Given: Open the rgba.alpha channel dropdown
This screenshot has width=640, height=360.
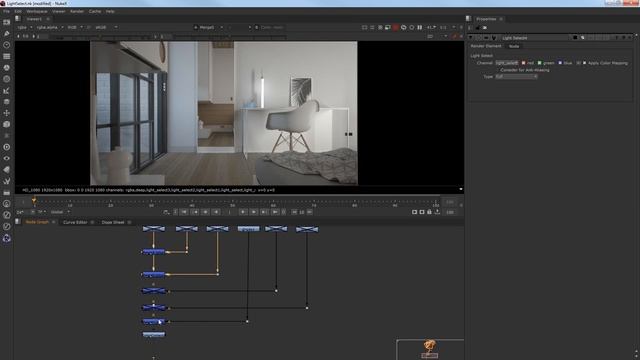Looking at the screenshot, I should (50, 27).
